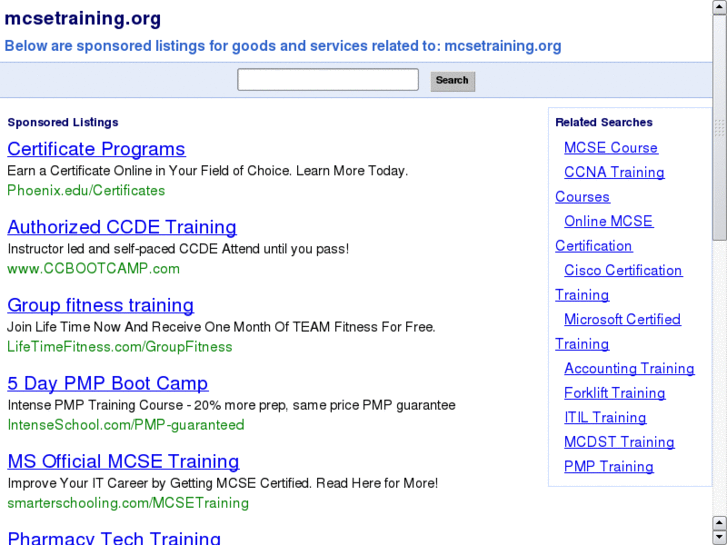Click the Sponsored Listings heading
Screen dimensions: 727x545
tap(63, 122)
